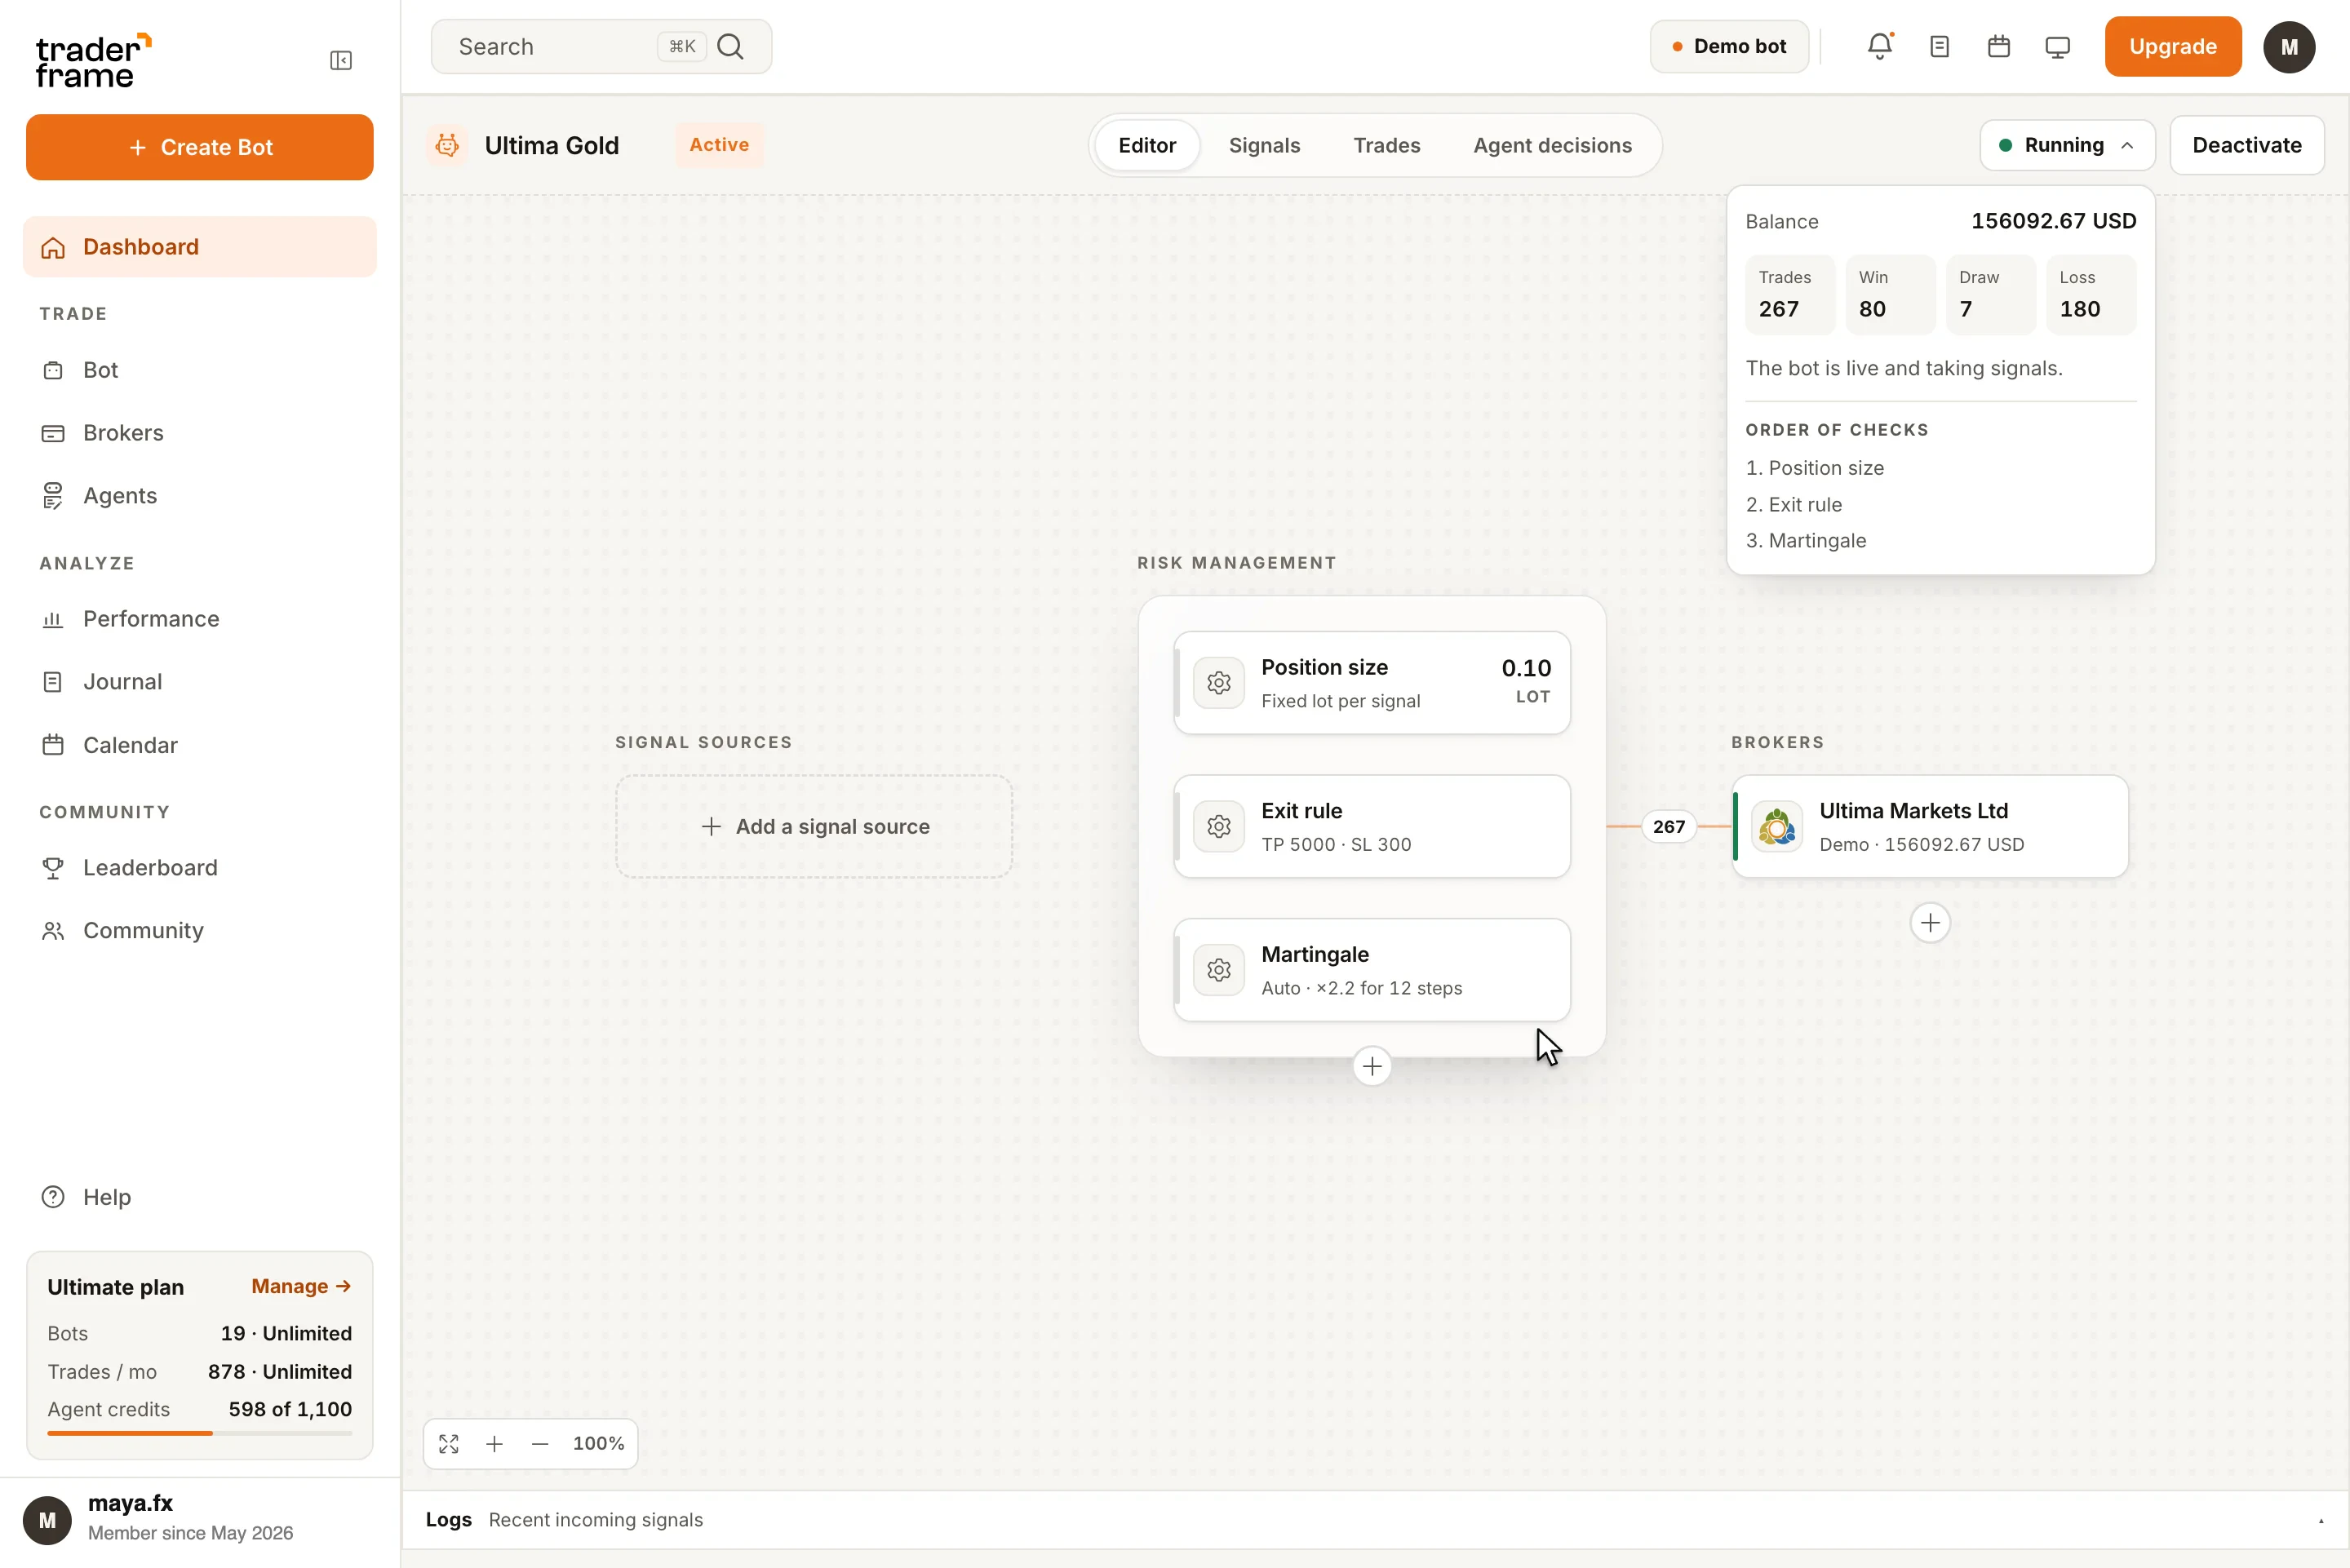This screenshot has width=2350, height=1568.
Task: Switch to the Signals tab
Action: pyautogui.click(x=1264, y=146)
